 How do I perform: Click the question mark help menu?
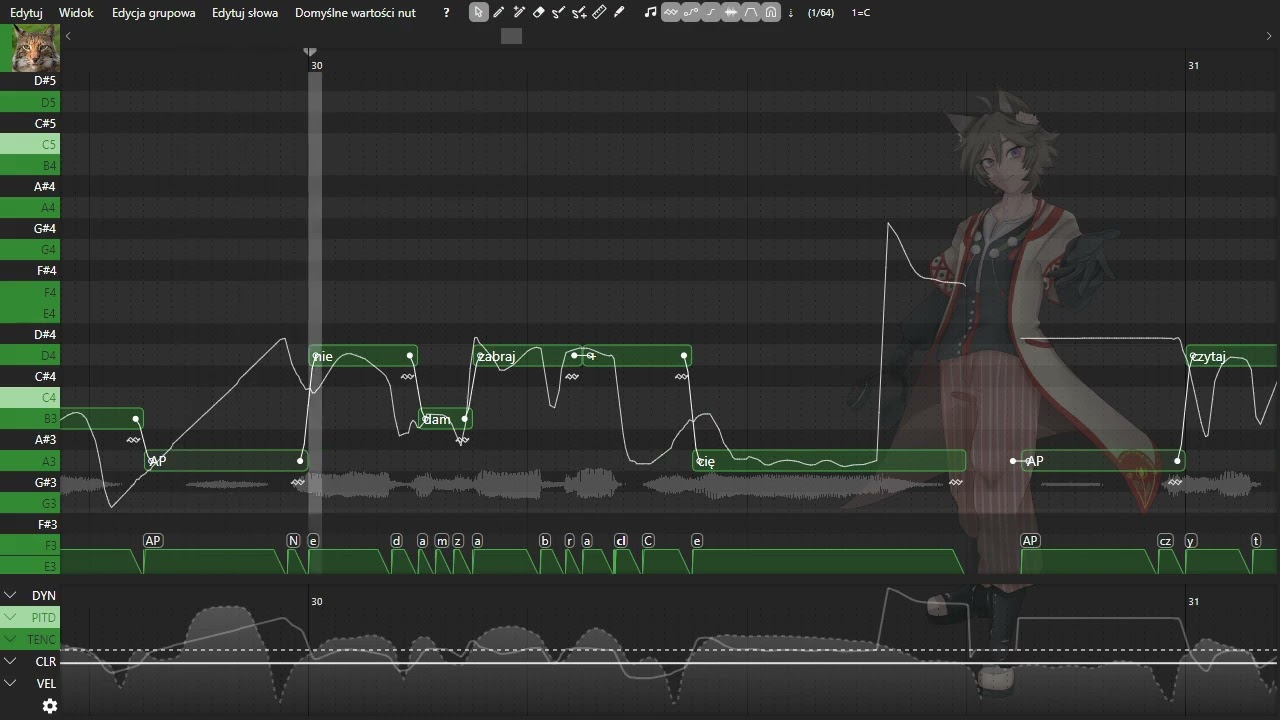point(446,13)
